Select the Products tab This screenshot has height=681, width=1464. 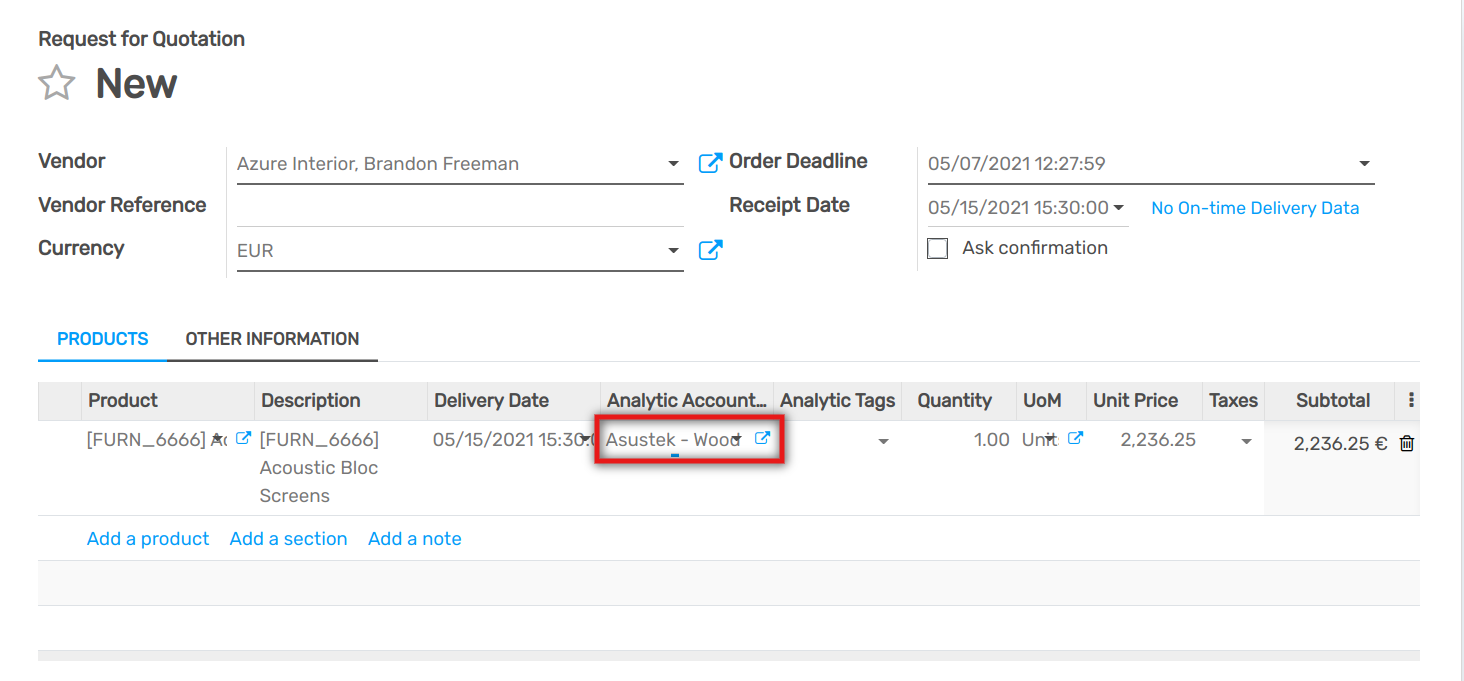point(103,339)
